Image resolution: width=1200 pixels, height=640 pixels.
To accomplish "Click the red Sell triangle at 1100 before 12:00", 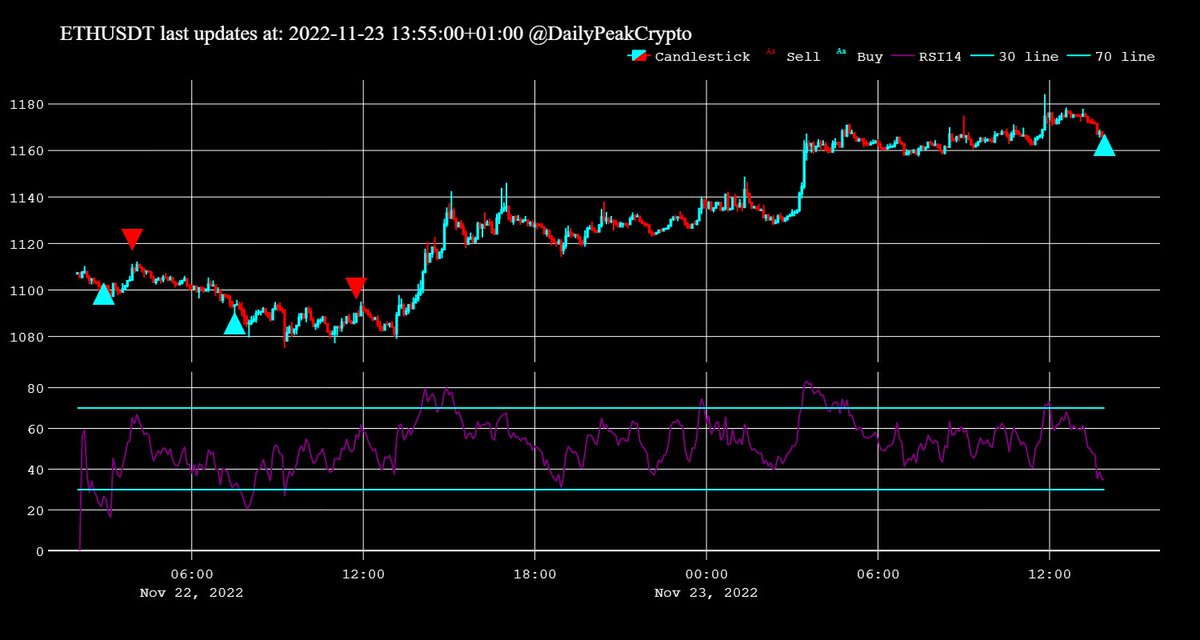I will click(357, 287).
